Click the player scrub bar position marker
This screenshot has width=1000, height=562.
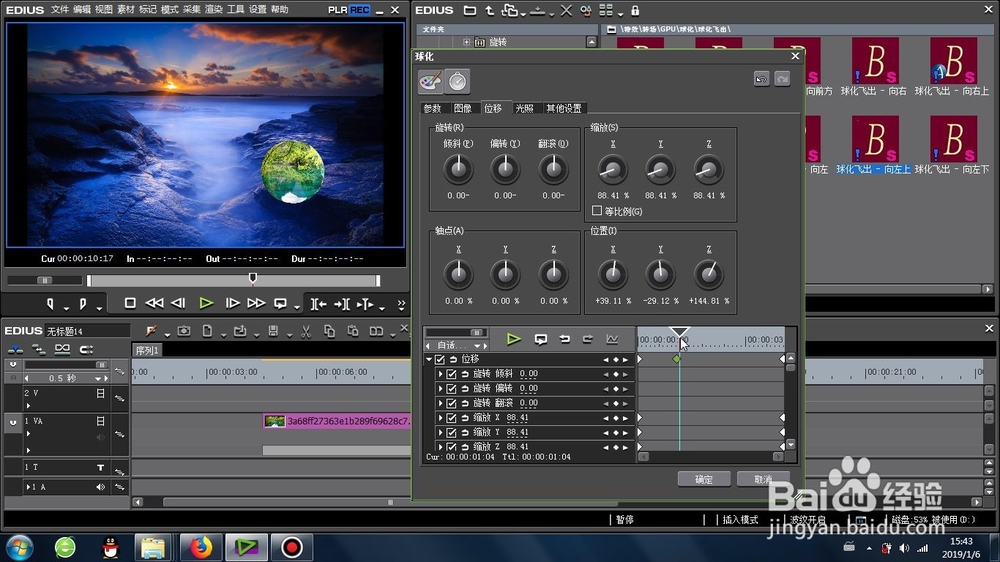(253, 278)
